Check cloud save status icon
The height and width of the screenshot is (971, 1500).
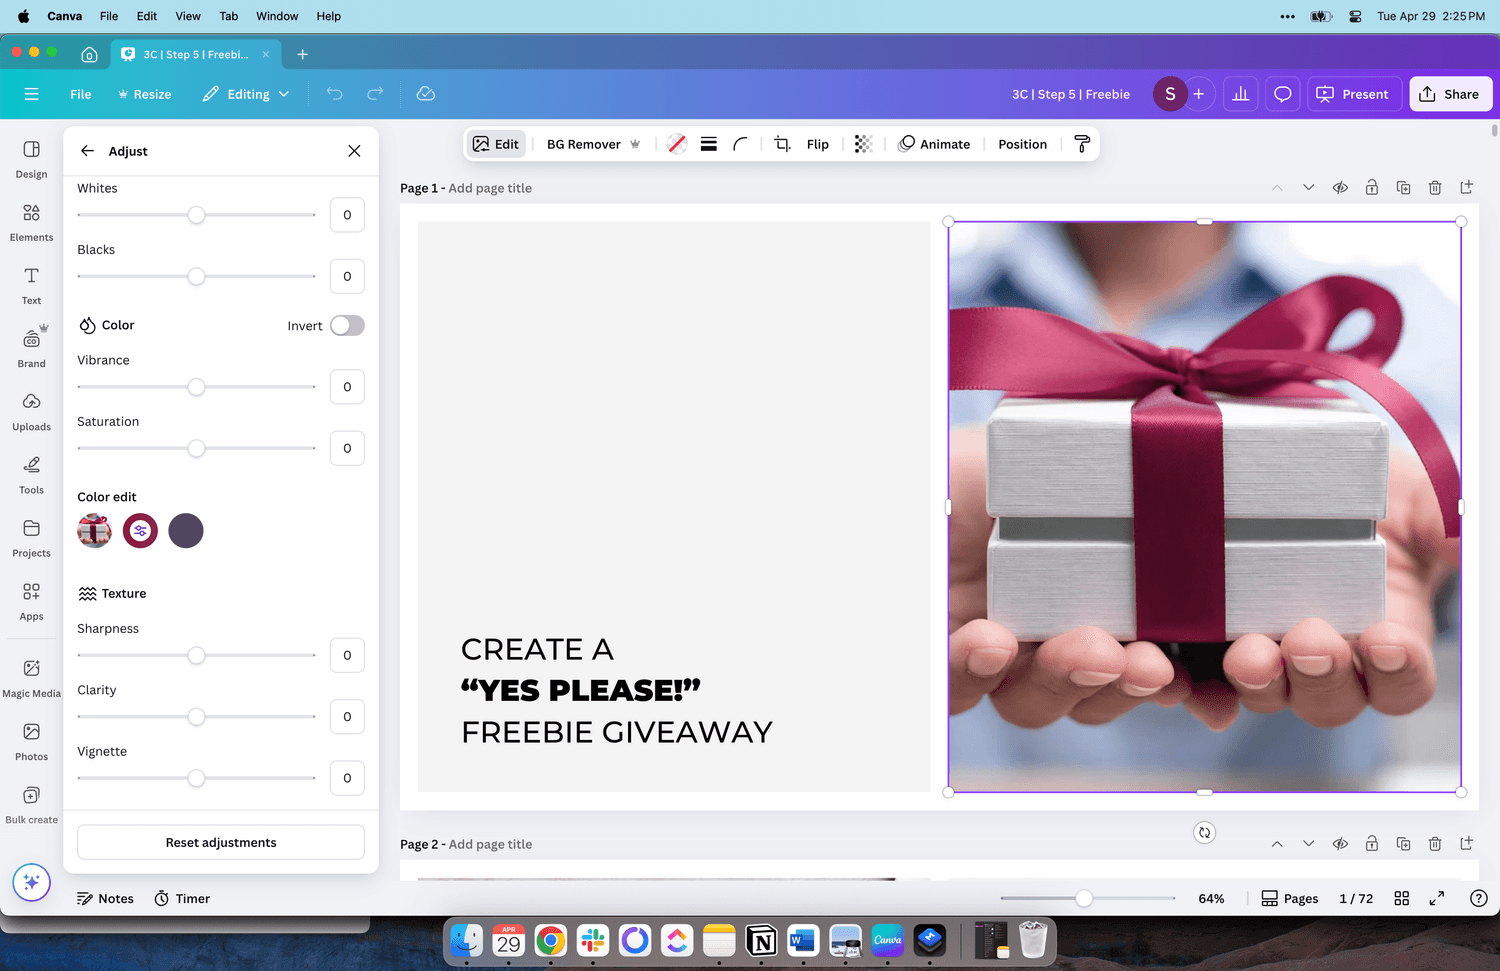tap(425, 94)
